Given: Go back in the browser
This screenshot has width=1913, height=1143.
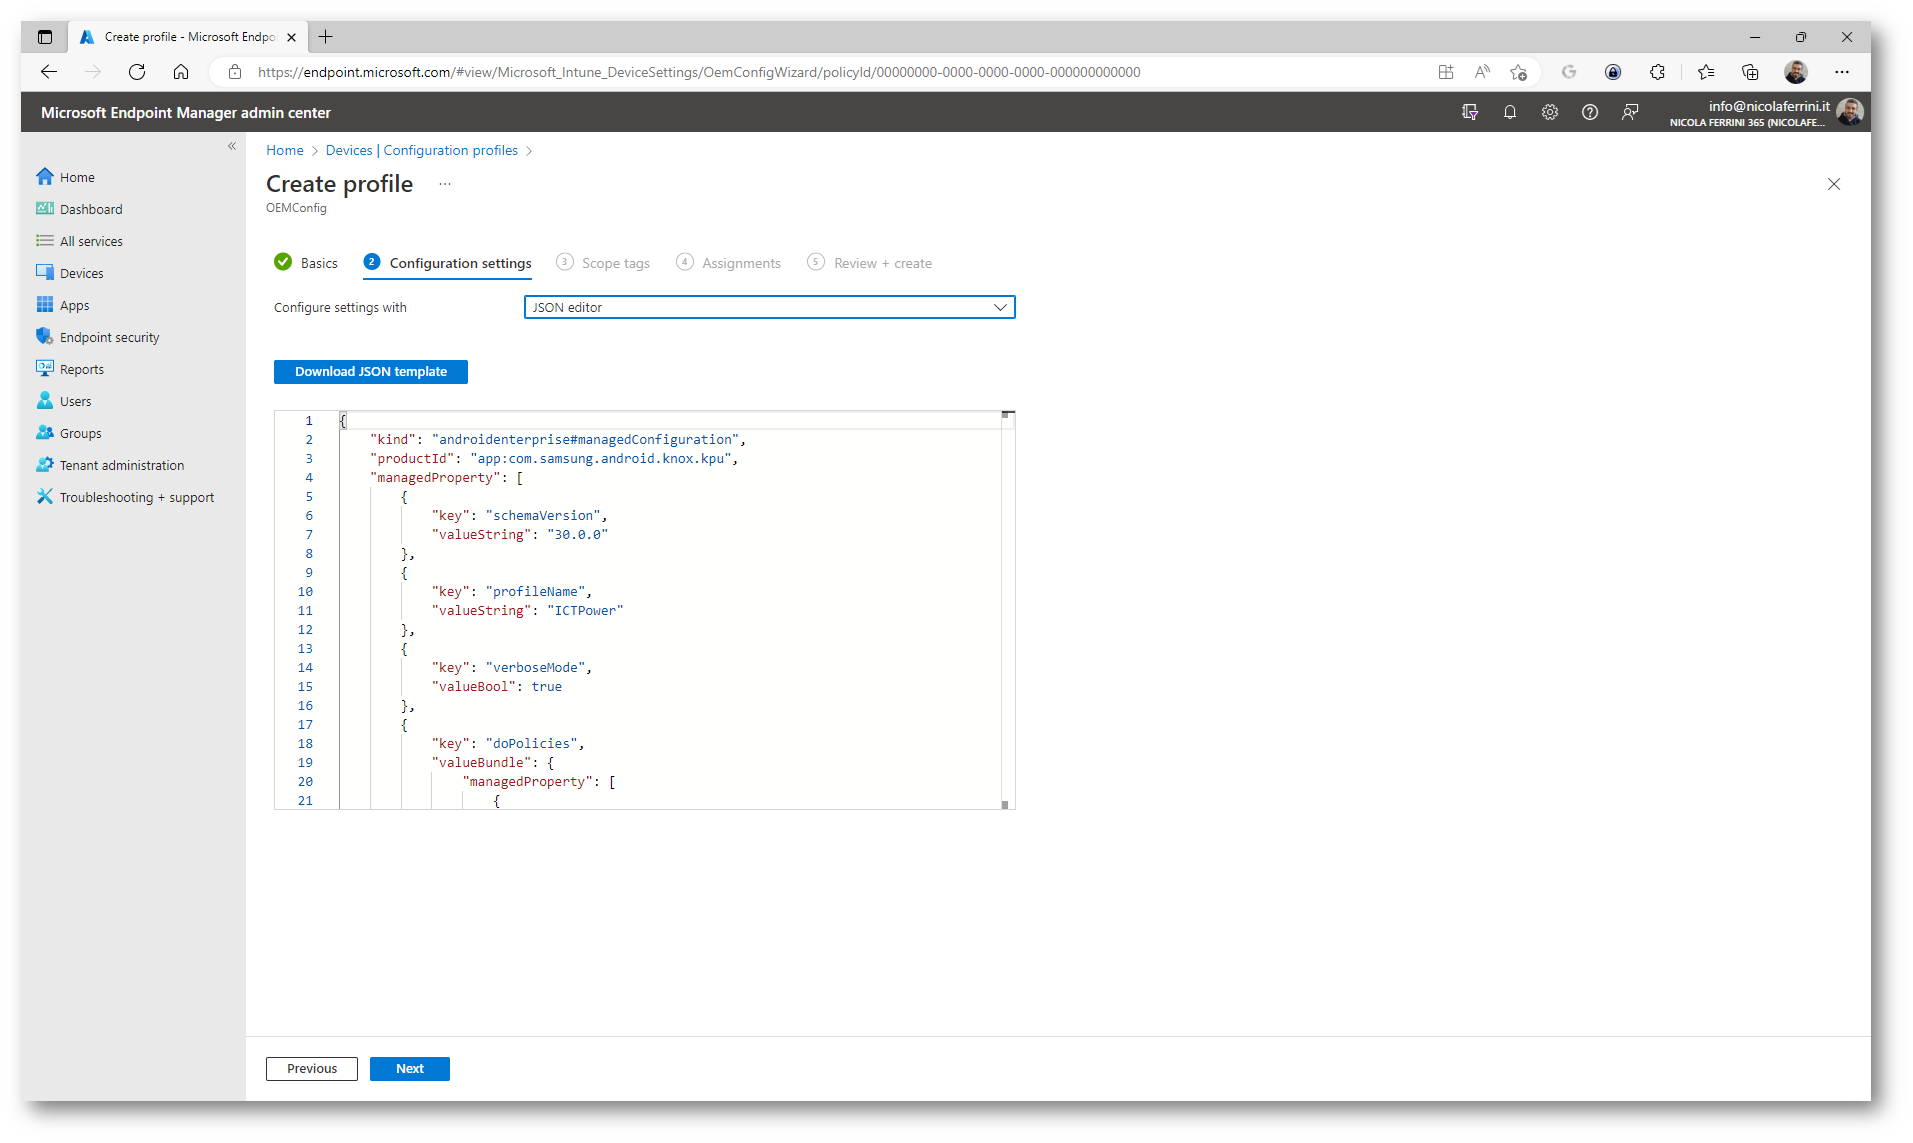Looking at the screenshot, I should (49, 72).
